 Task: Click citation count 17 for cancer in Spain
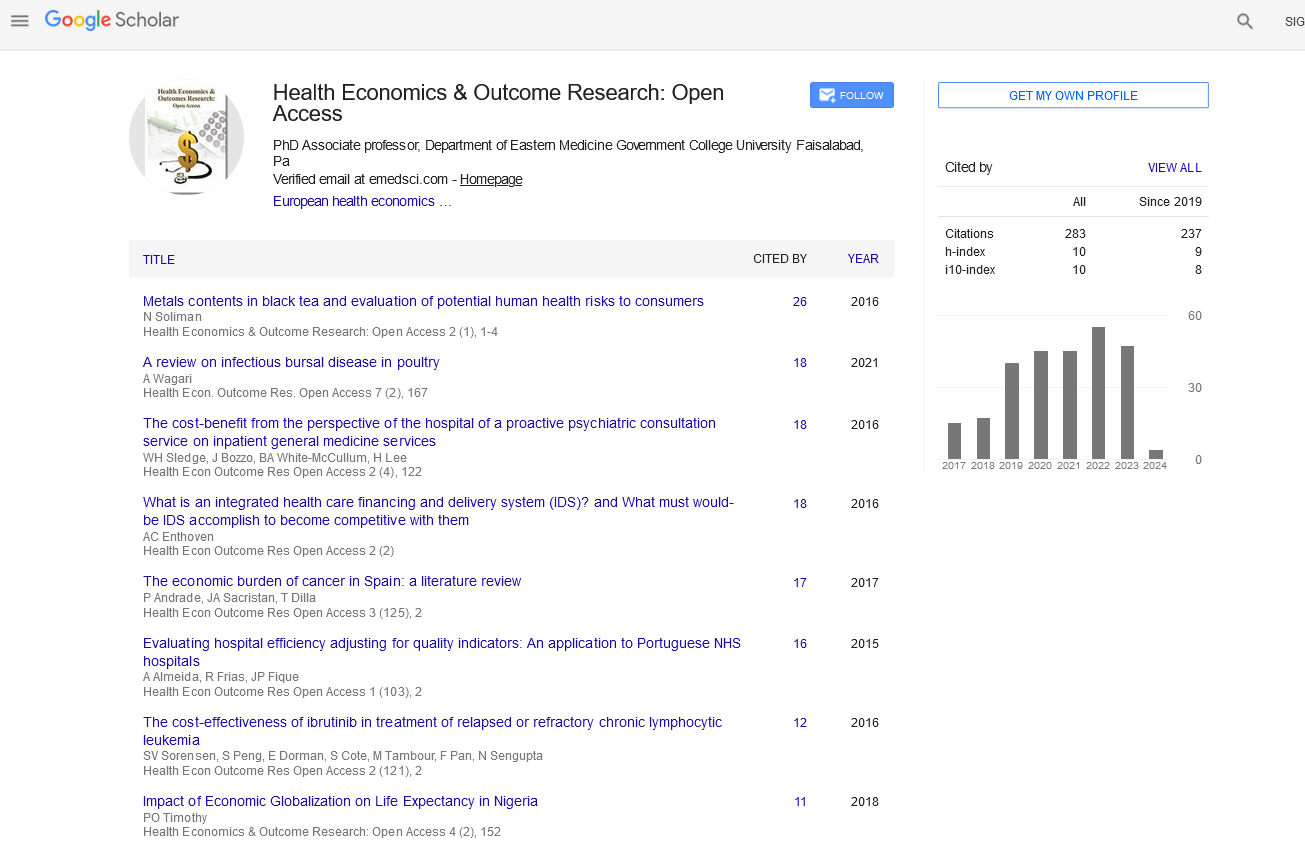tap(800, 583)
